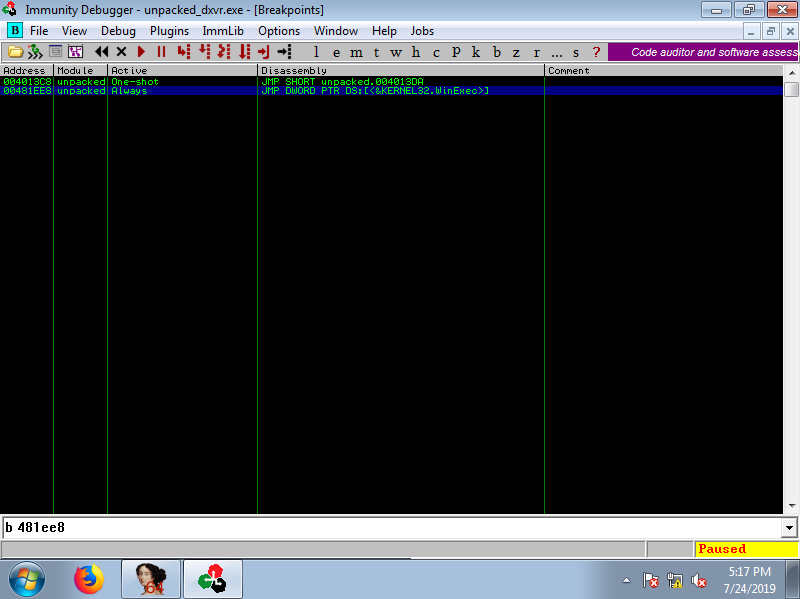
Task: Click the attach-to-process running man icon
Action: [x=35, y=52]
